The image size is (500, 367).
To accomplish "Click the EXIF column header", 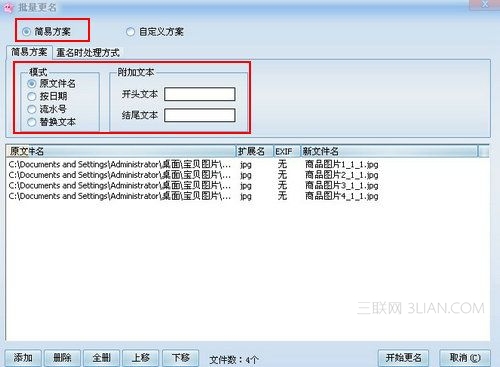I will point(287,151).
